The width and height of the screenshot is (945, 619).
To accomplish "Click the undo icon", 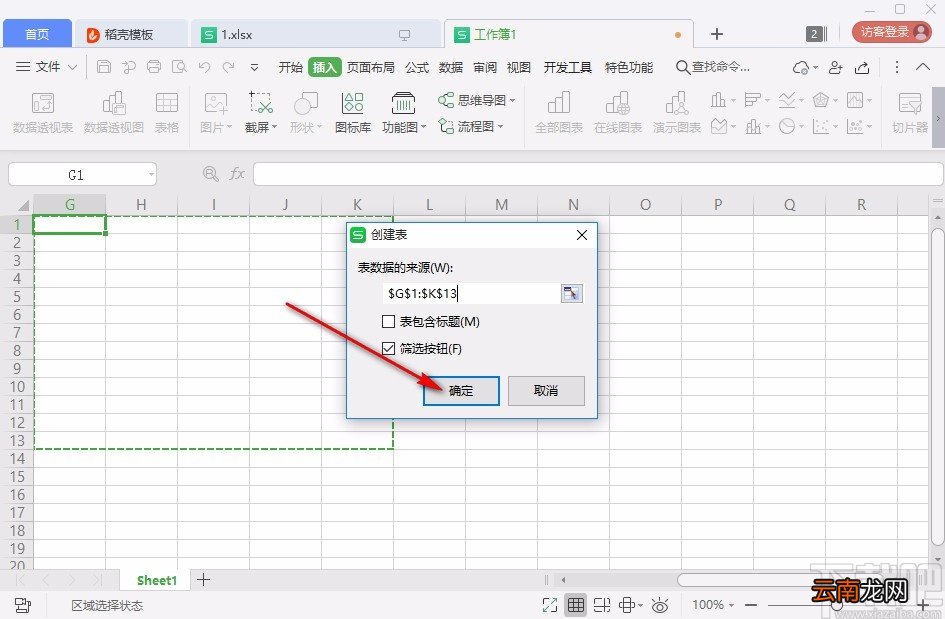I will pyautogui.click(x=204, y=67).
